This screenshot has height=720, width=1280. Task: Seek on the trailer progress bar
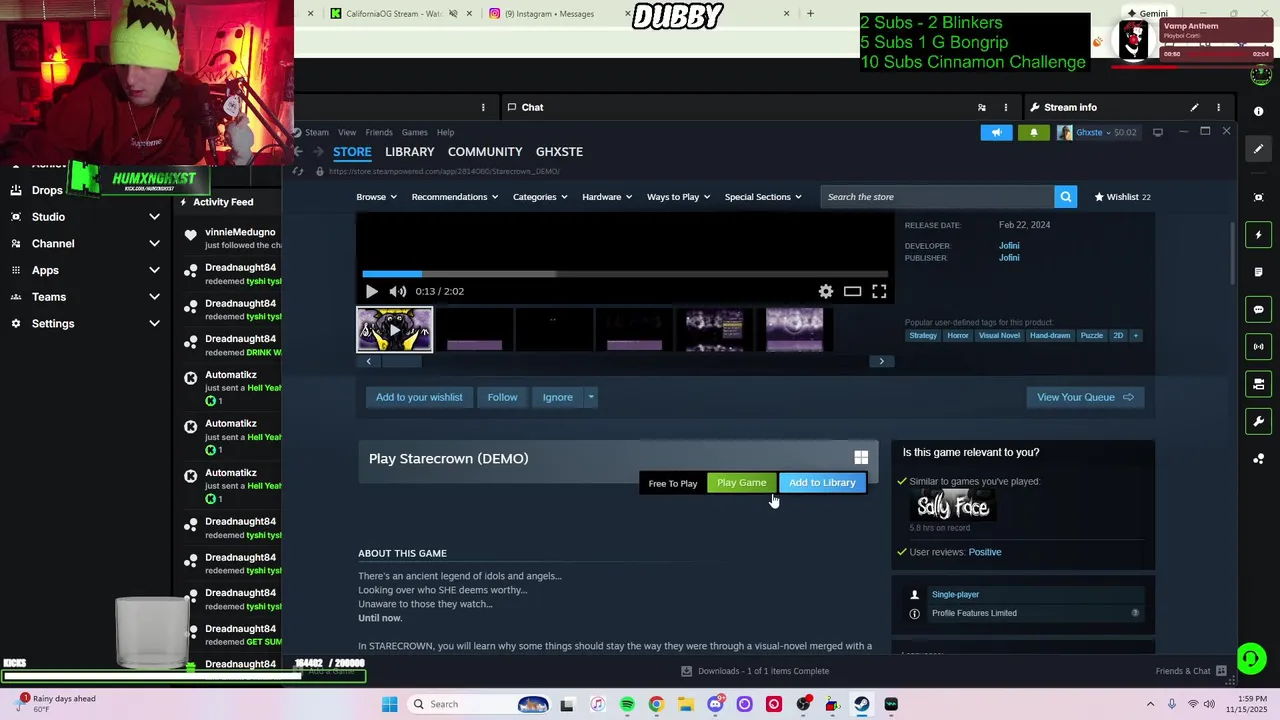tap(624, 273)
